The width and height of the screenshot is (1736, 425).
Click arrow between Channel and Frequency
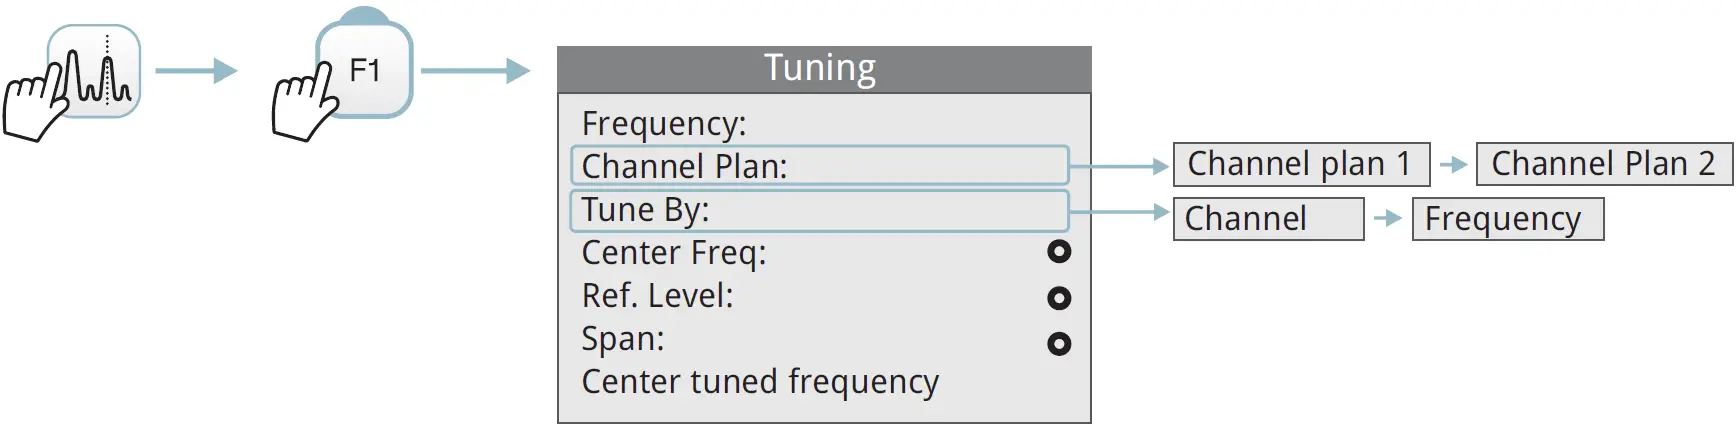pos(1388,218)
